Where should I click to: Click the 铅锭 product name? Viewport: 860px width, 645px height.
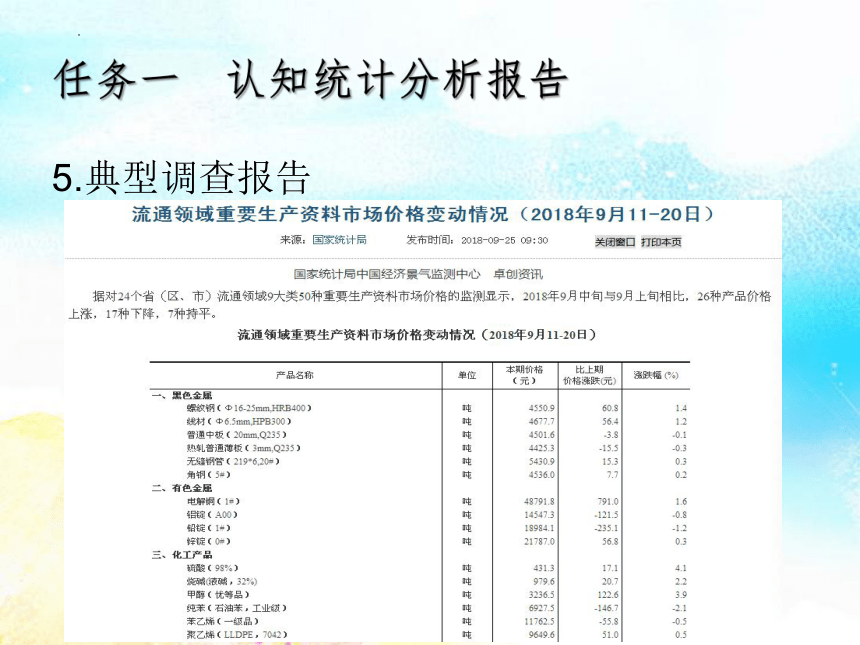tap(208, 528)
